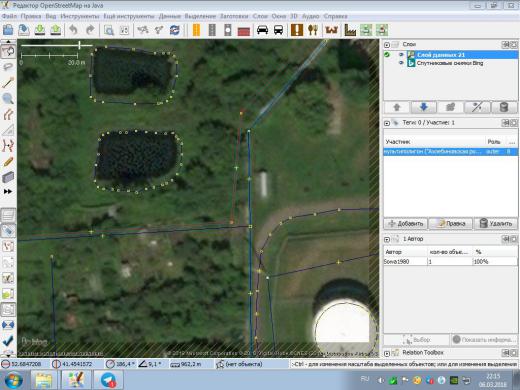Click the download map data icon
Viewport: 520px width, 390px height.
click(x=40, y=30)
